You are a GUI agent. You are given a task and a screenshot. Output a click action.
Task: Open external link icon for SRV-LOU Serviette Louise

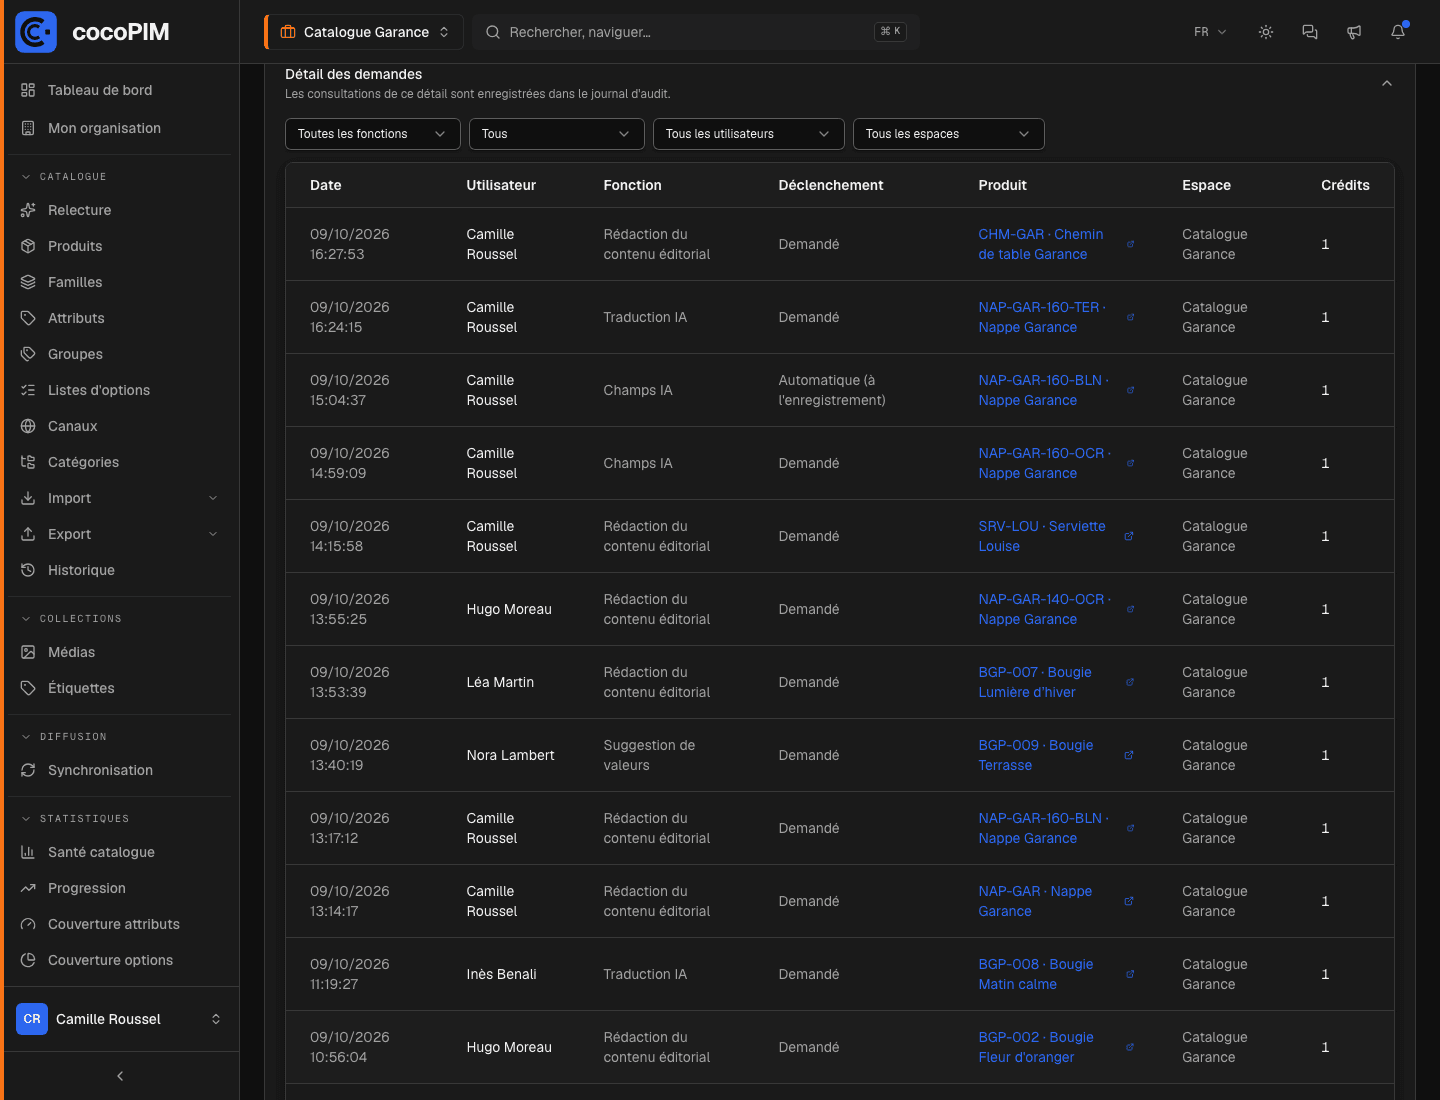1129,536
